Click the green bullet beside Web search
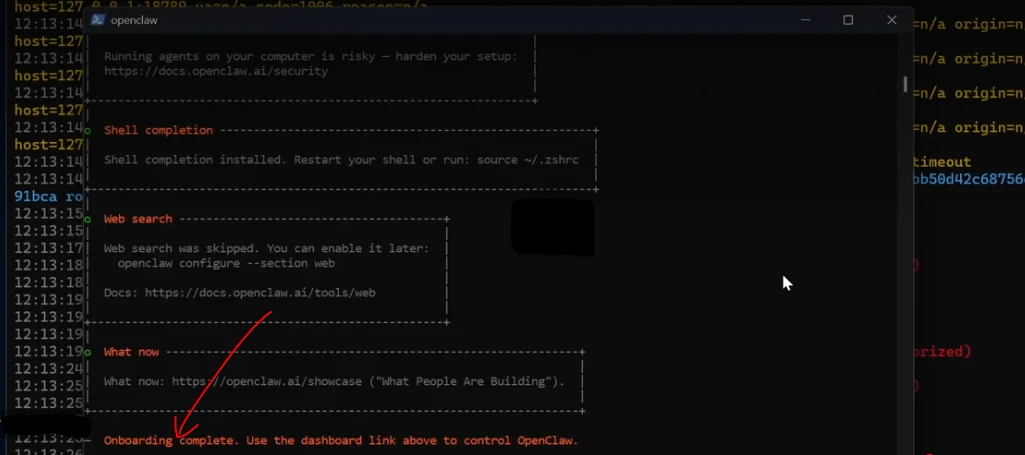1025x455 pixels. pyautogui.click(x=88, y=219)
